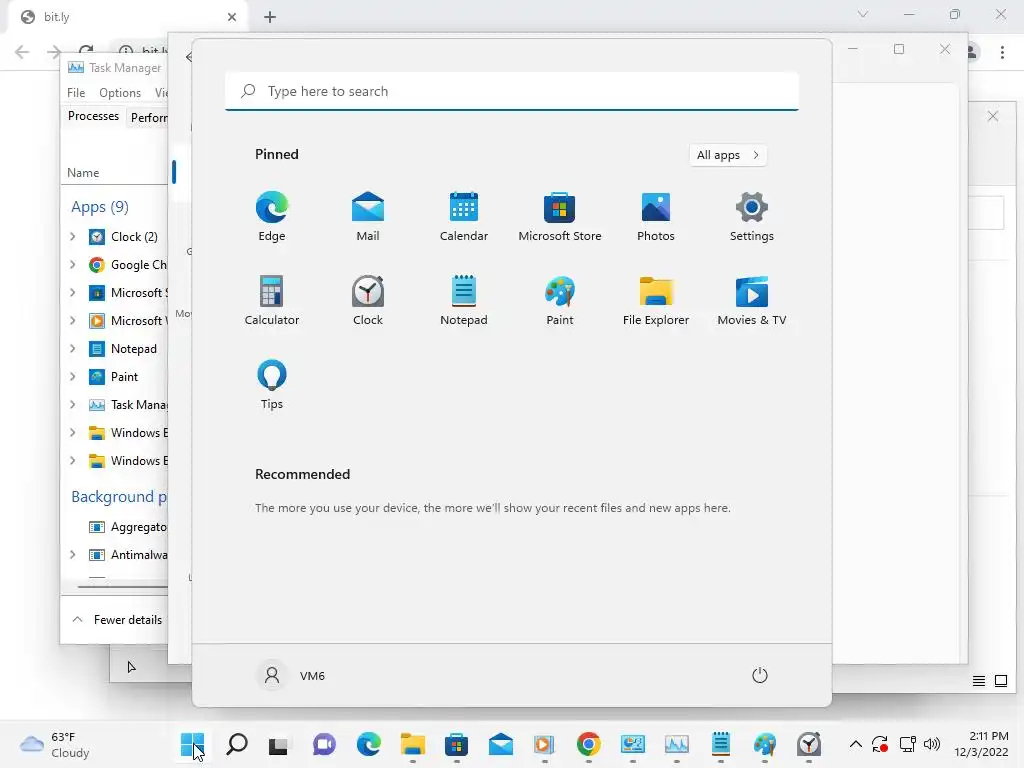1024x768 pixels.
Task: Open Settings from the Start menu
Action: pos(752,217)
